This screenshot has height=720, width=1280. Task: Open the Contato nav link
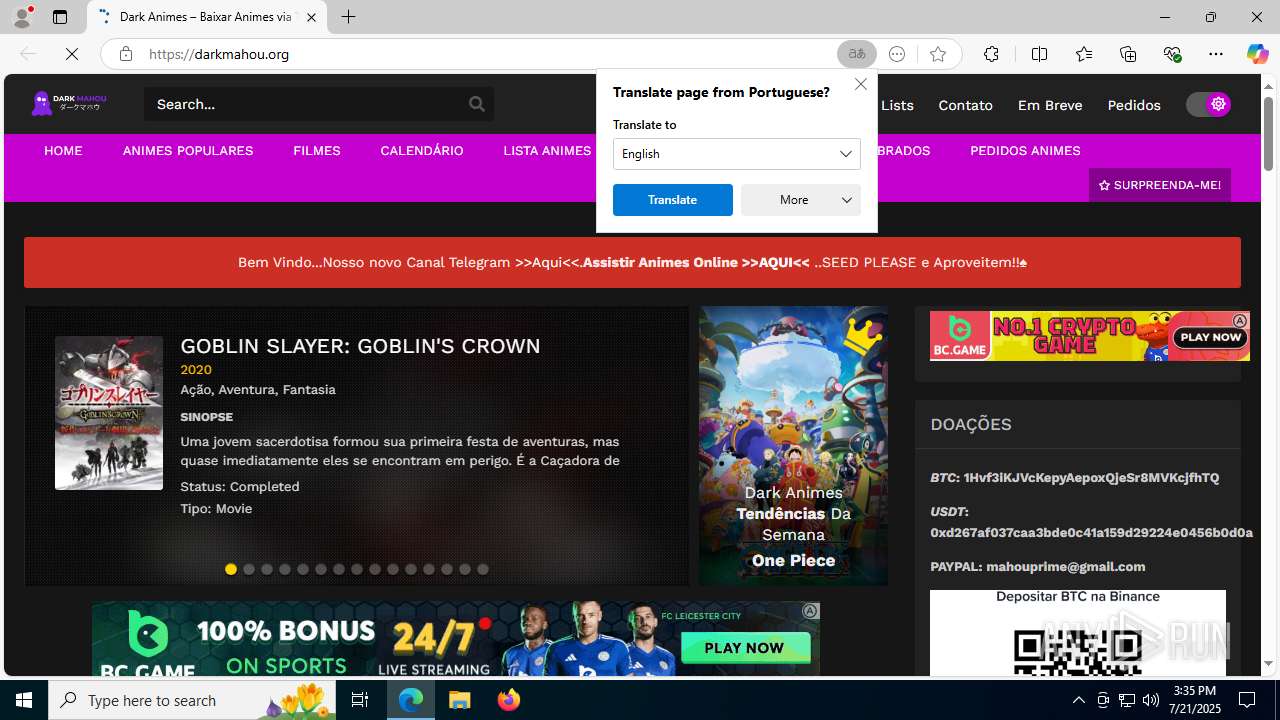click(965, 105)
